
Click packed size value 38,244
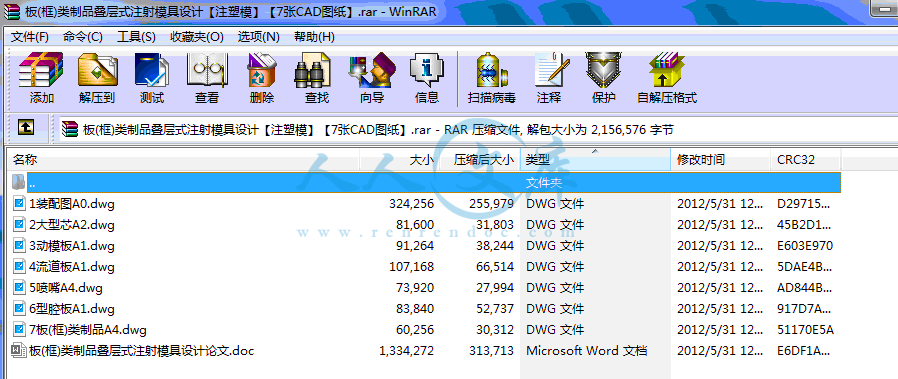[494, 246]
